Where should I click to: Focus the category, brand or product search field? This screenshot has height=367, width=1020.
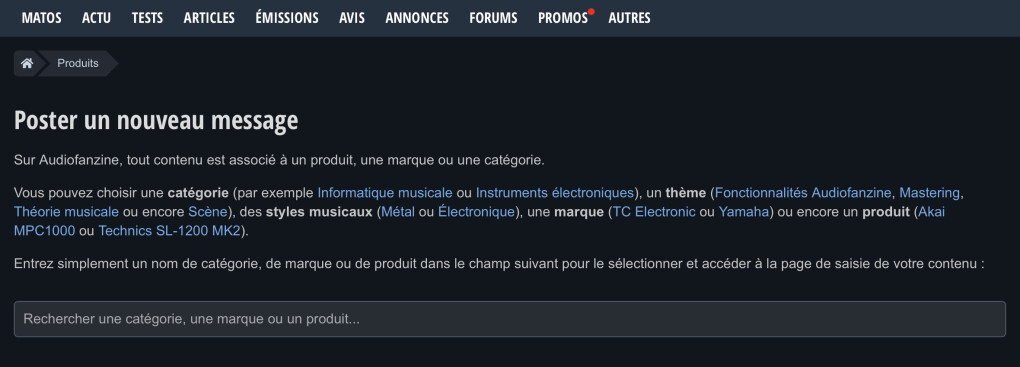[509, 319]
